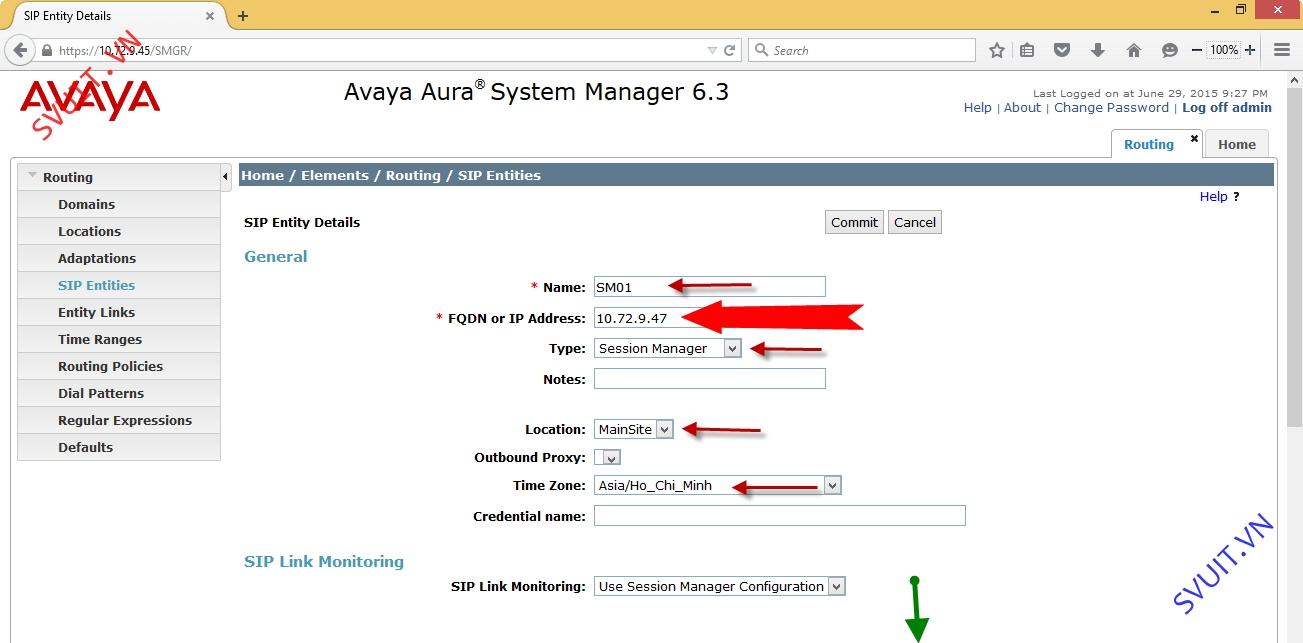This screenshot has height=643, width=1303.
Task: Click Home in the breadcrumb
Action: pyautogui.click(x=262, y=175)
